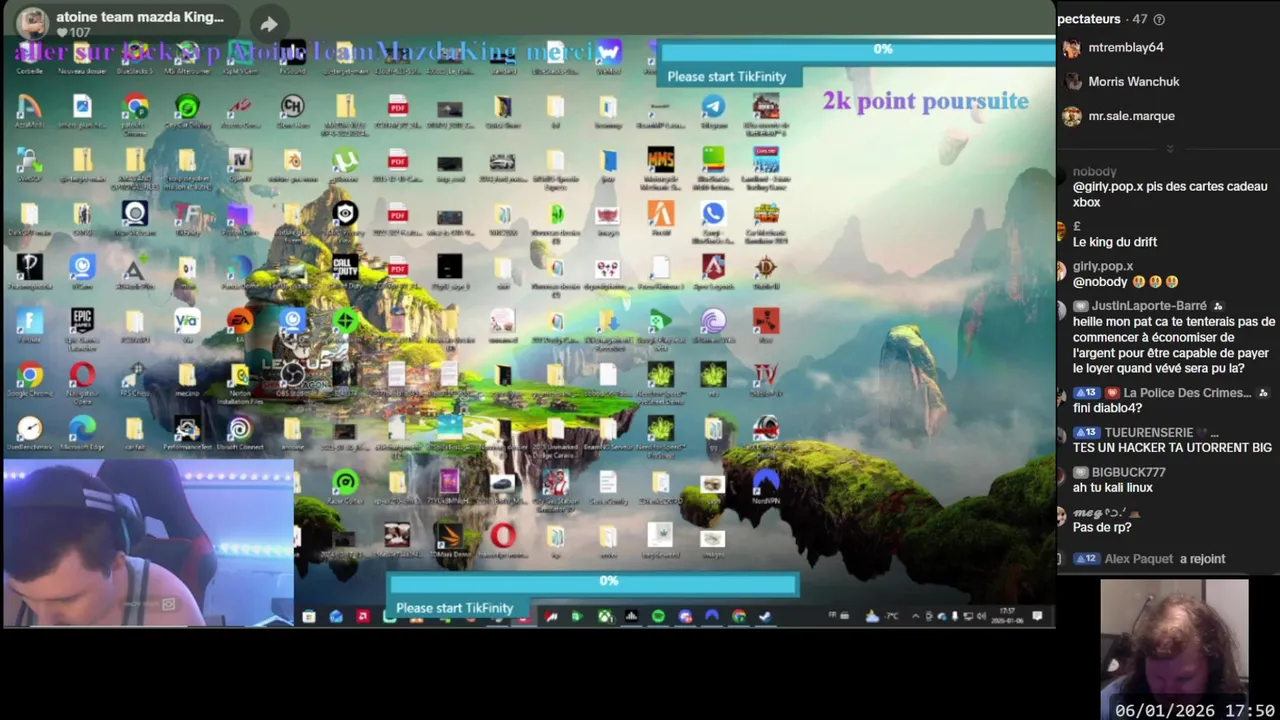Viewport: 1280px width, 720px height.
Task: Select the FPS Chess desktop shortcut
Action: click(x=134, y=378)
